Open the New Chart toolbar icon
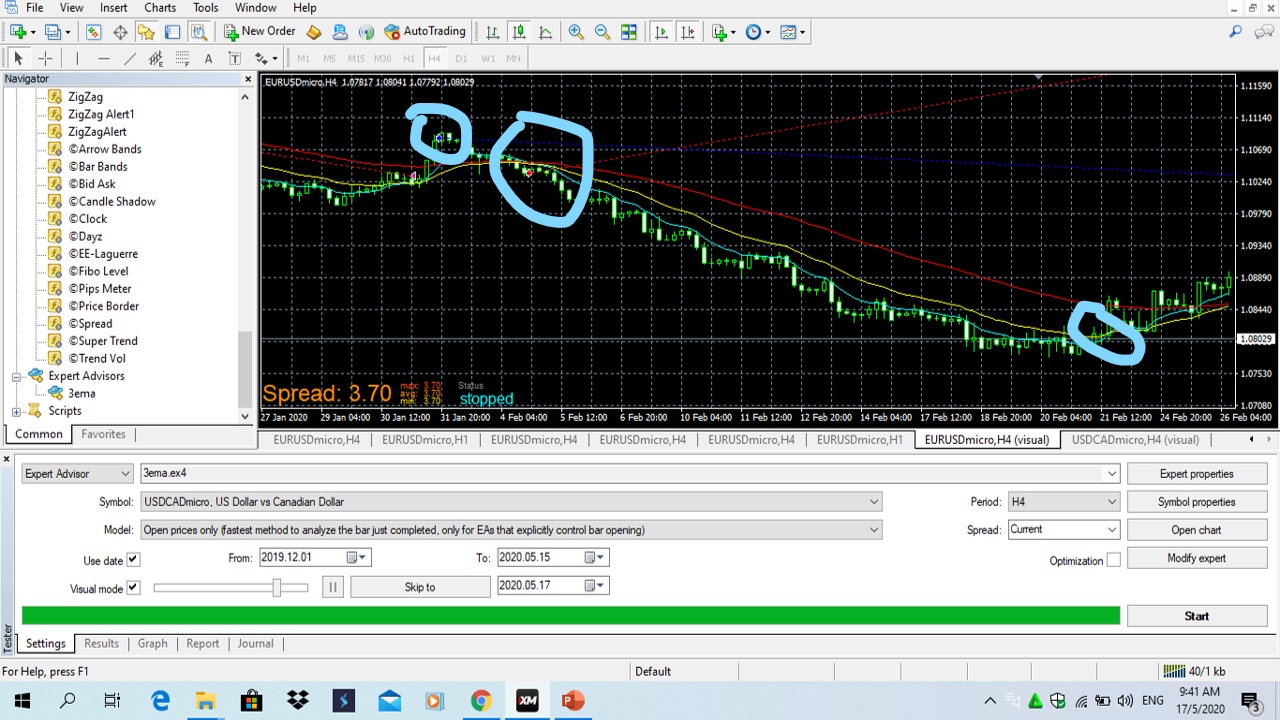This screenshot has height=720, width=1280. click(x=18, y=32)
